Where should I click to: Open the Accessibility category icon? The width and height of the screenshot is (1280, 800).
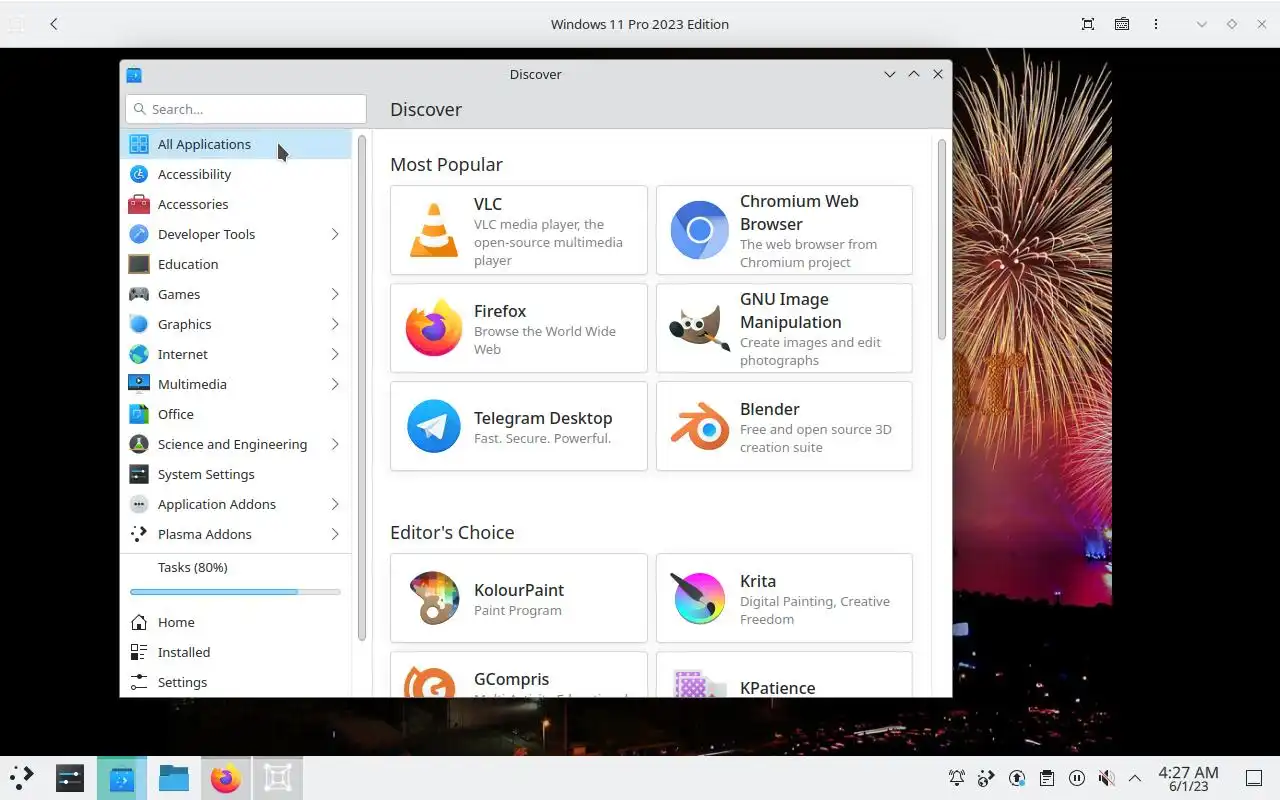coord(139,174)
